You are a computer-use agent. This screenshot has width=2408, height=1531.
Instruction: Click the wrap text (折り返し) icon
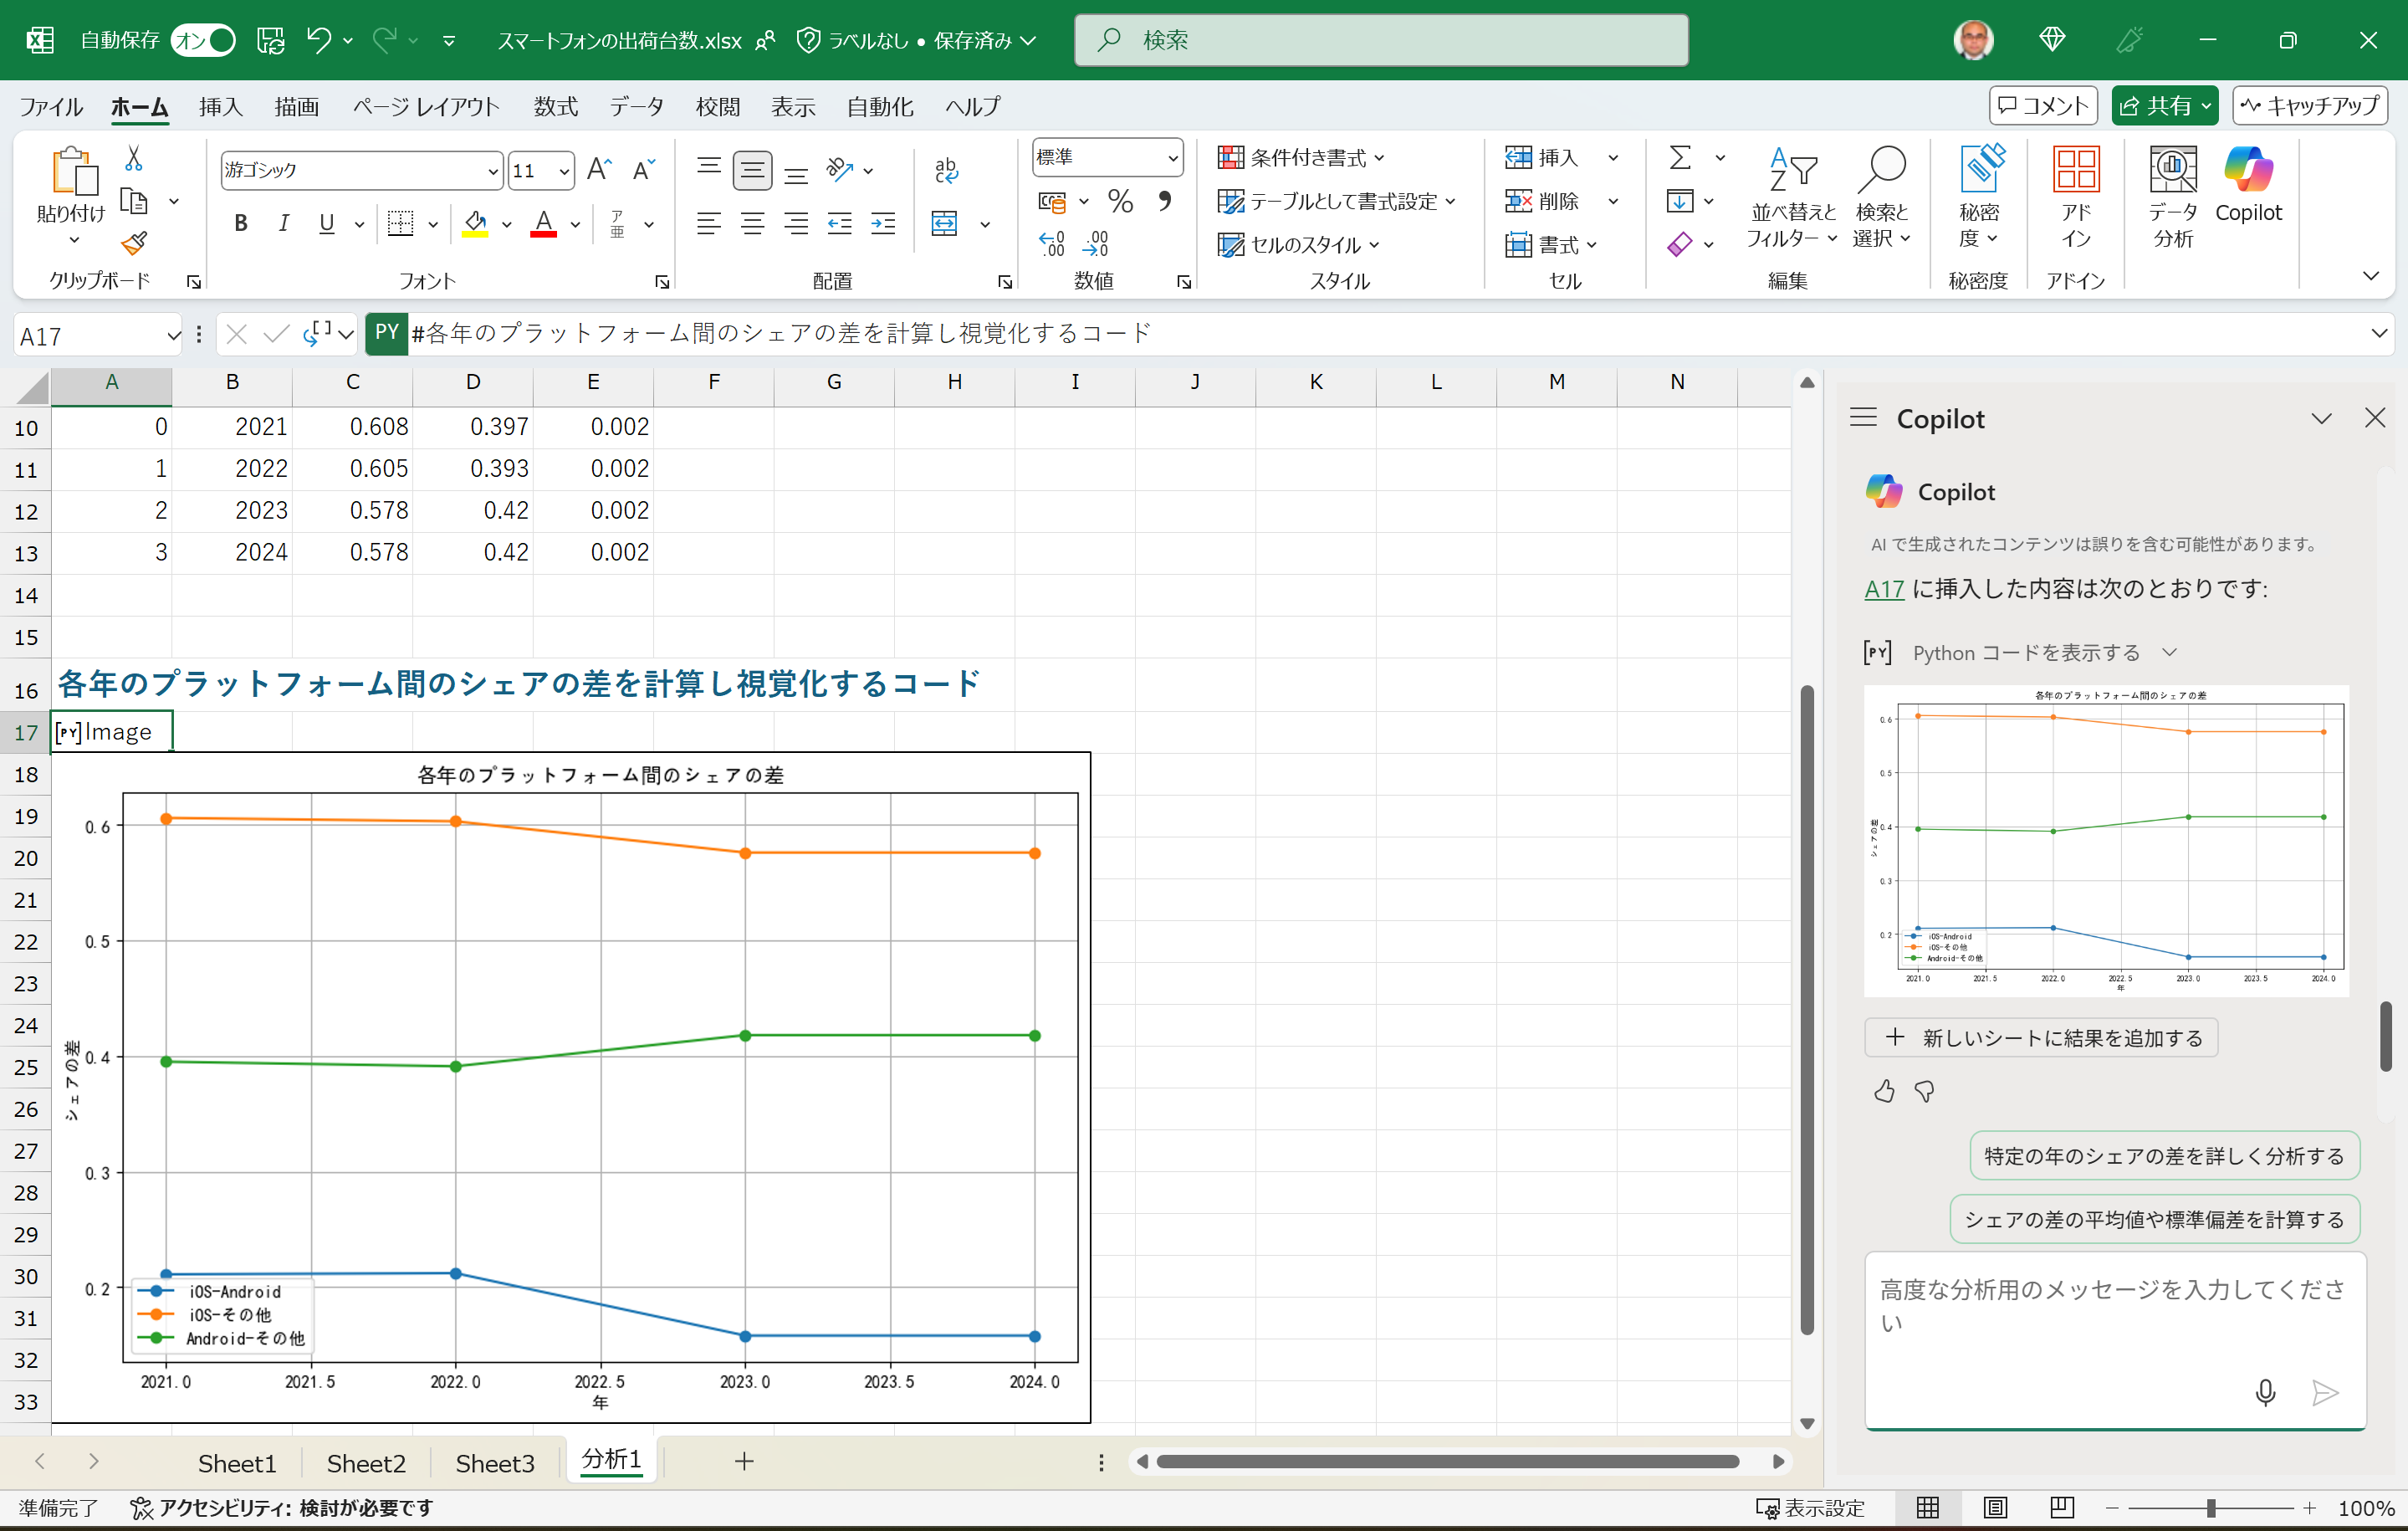point(945,170)
